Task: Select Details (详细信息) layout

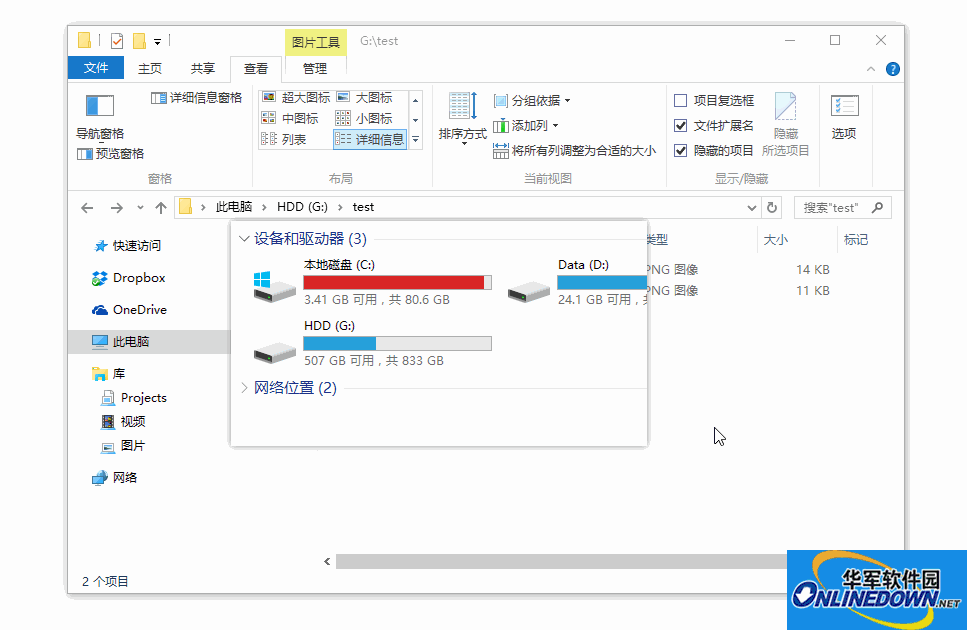Action: click(369, 139)
